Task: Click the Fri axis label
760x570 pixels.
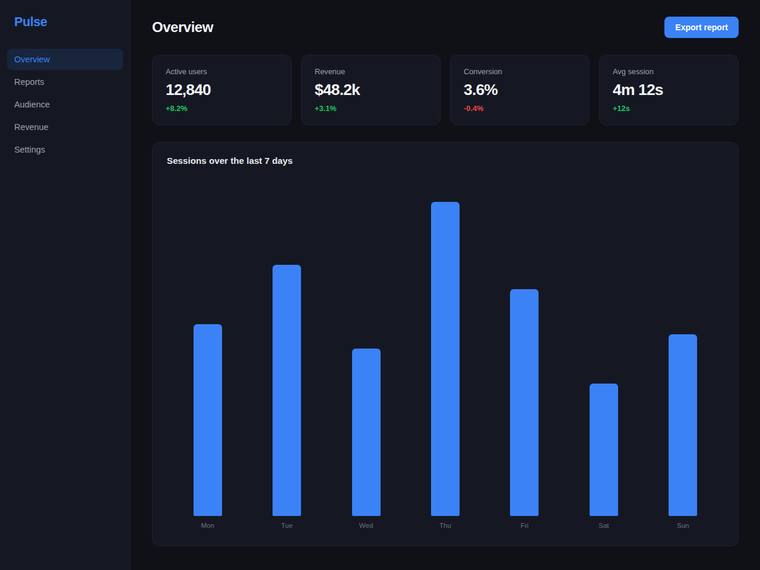Action: pyautogui.click(x=524, y=525)
